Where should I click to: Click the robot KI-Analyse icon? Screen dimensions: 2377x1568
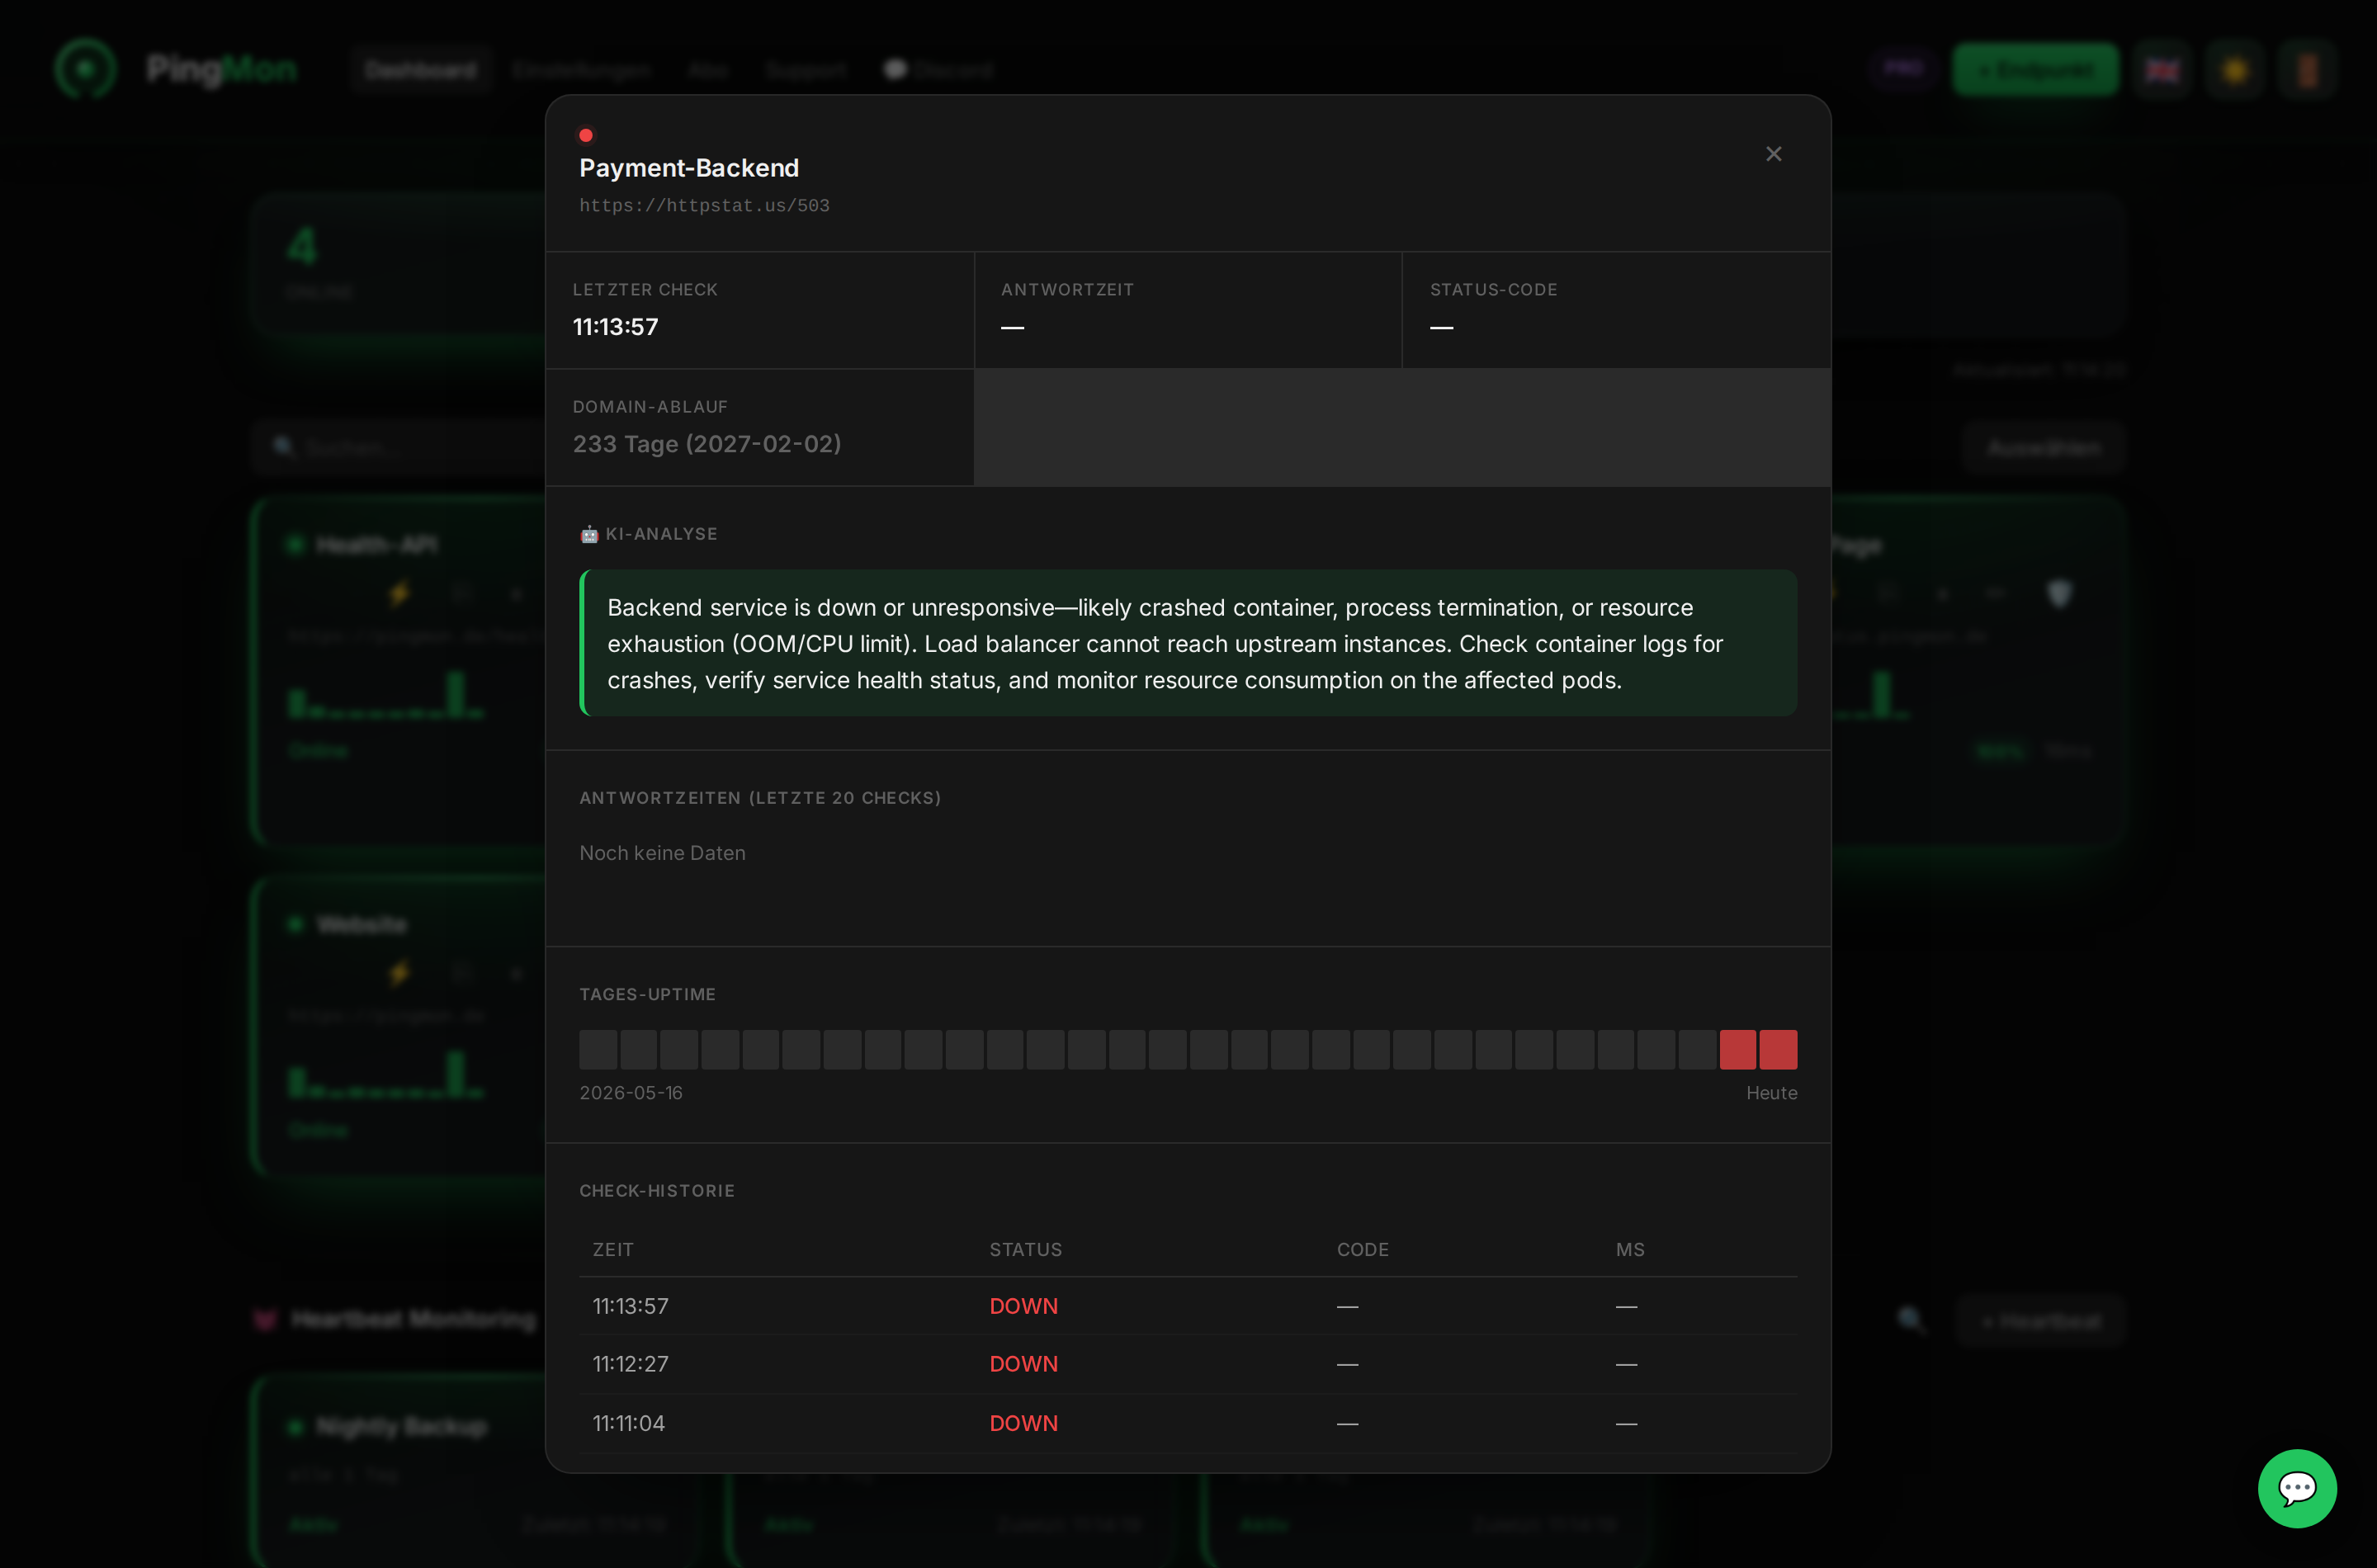(589, 534)
